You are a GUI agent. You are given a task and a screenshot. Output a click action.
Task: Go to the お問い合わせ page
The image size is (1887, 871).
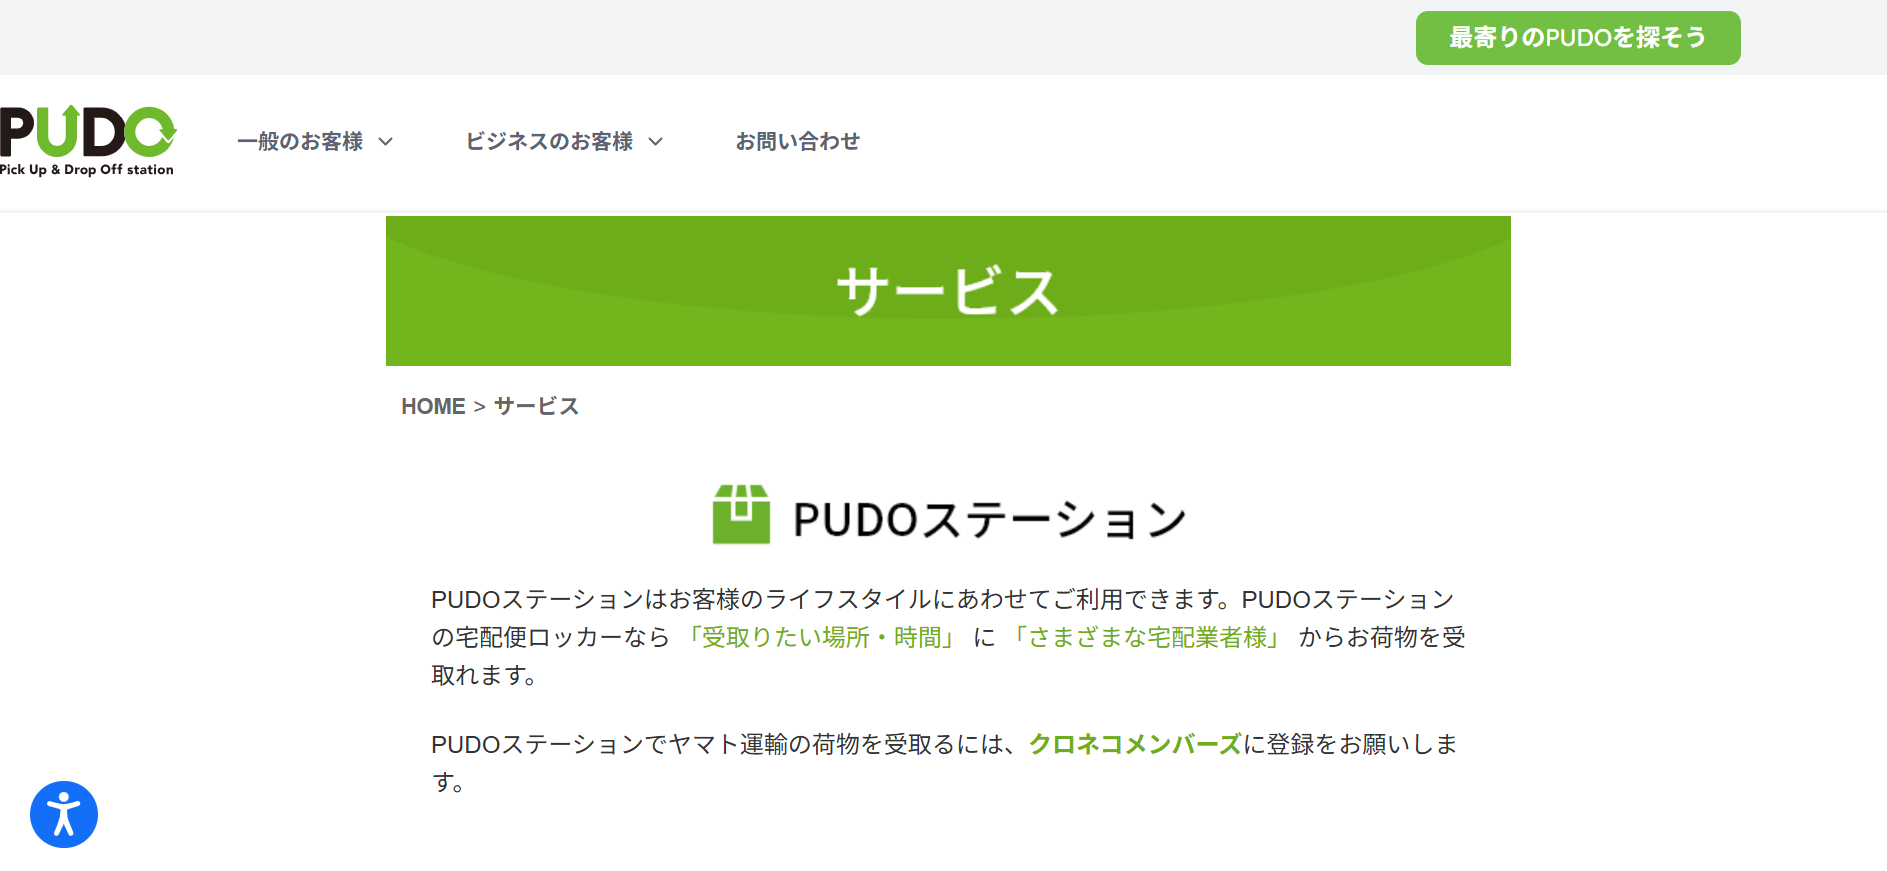point(797,142)
